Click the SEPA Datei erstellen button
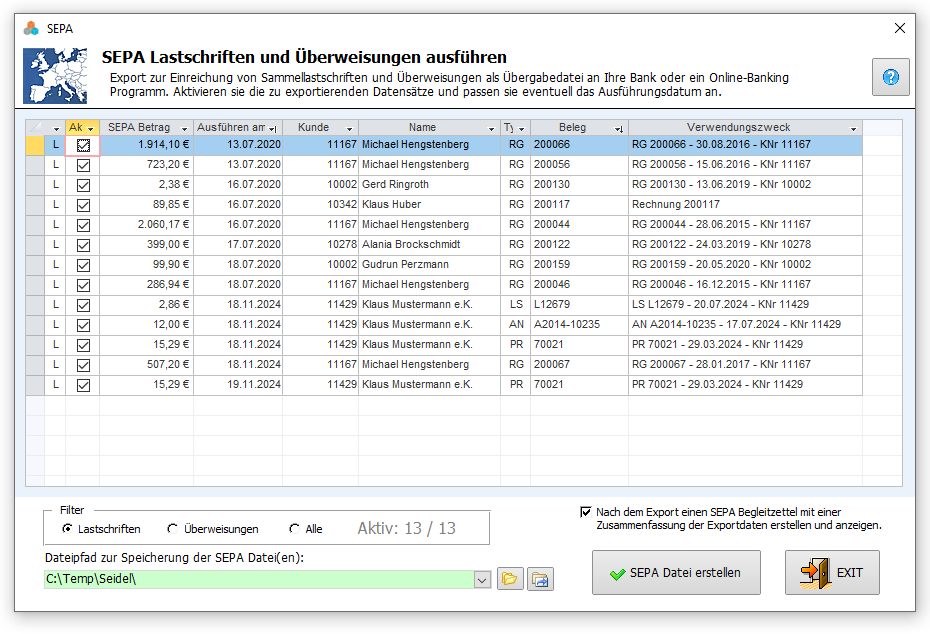 (676, 572)
